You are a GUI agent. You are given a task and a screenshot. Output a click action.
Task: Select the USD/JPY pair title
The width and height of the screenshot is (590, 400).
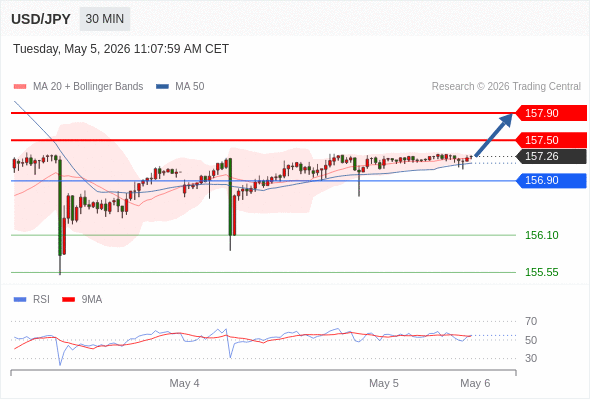tap(41, 19)
